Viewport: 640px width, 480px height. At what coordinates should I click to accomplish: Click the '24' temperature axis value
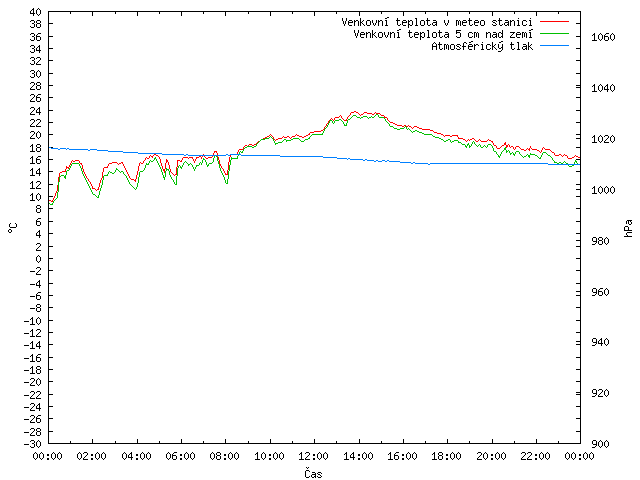36,111
